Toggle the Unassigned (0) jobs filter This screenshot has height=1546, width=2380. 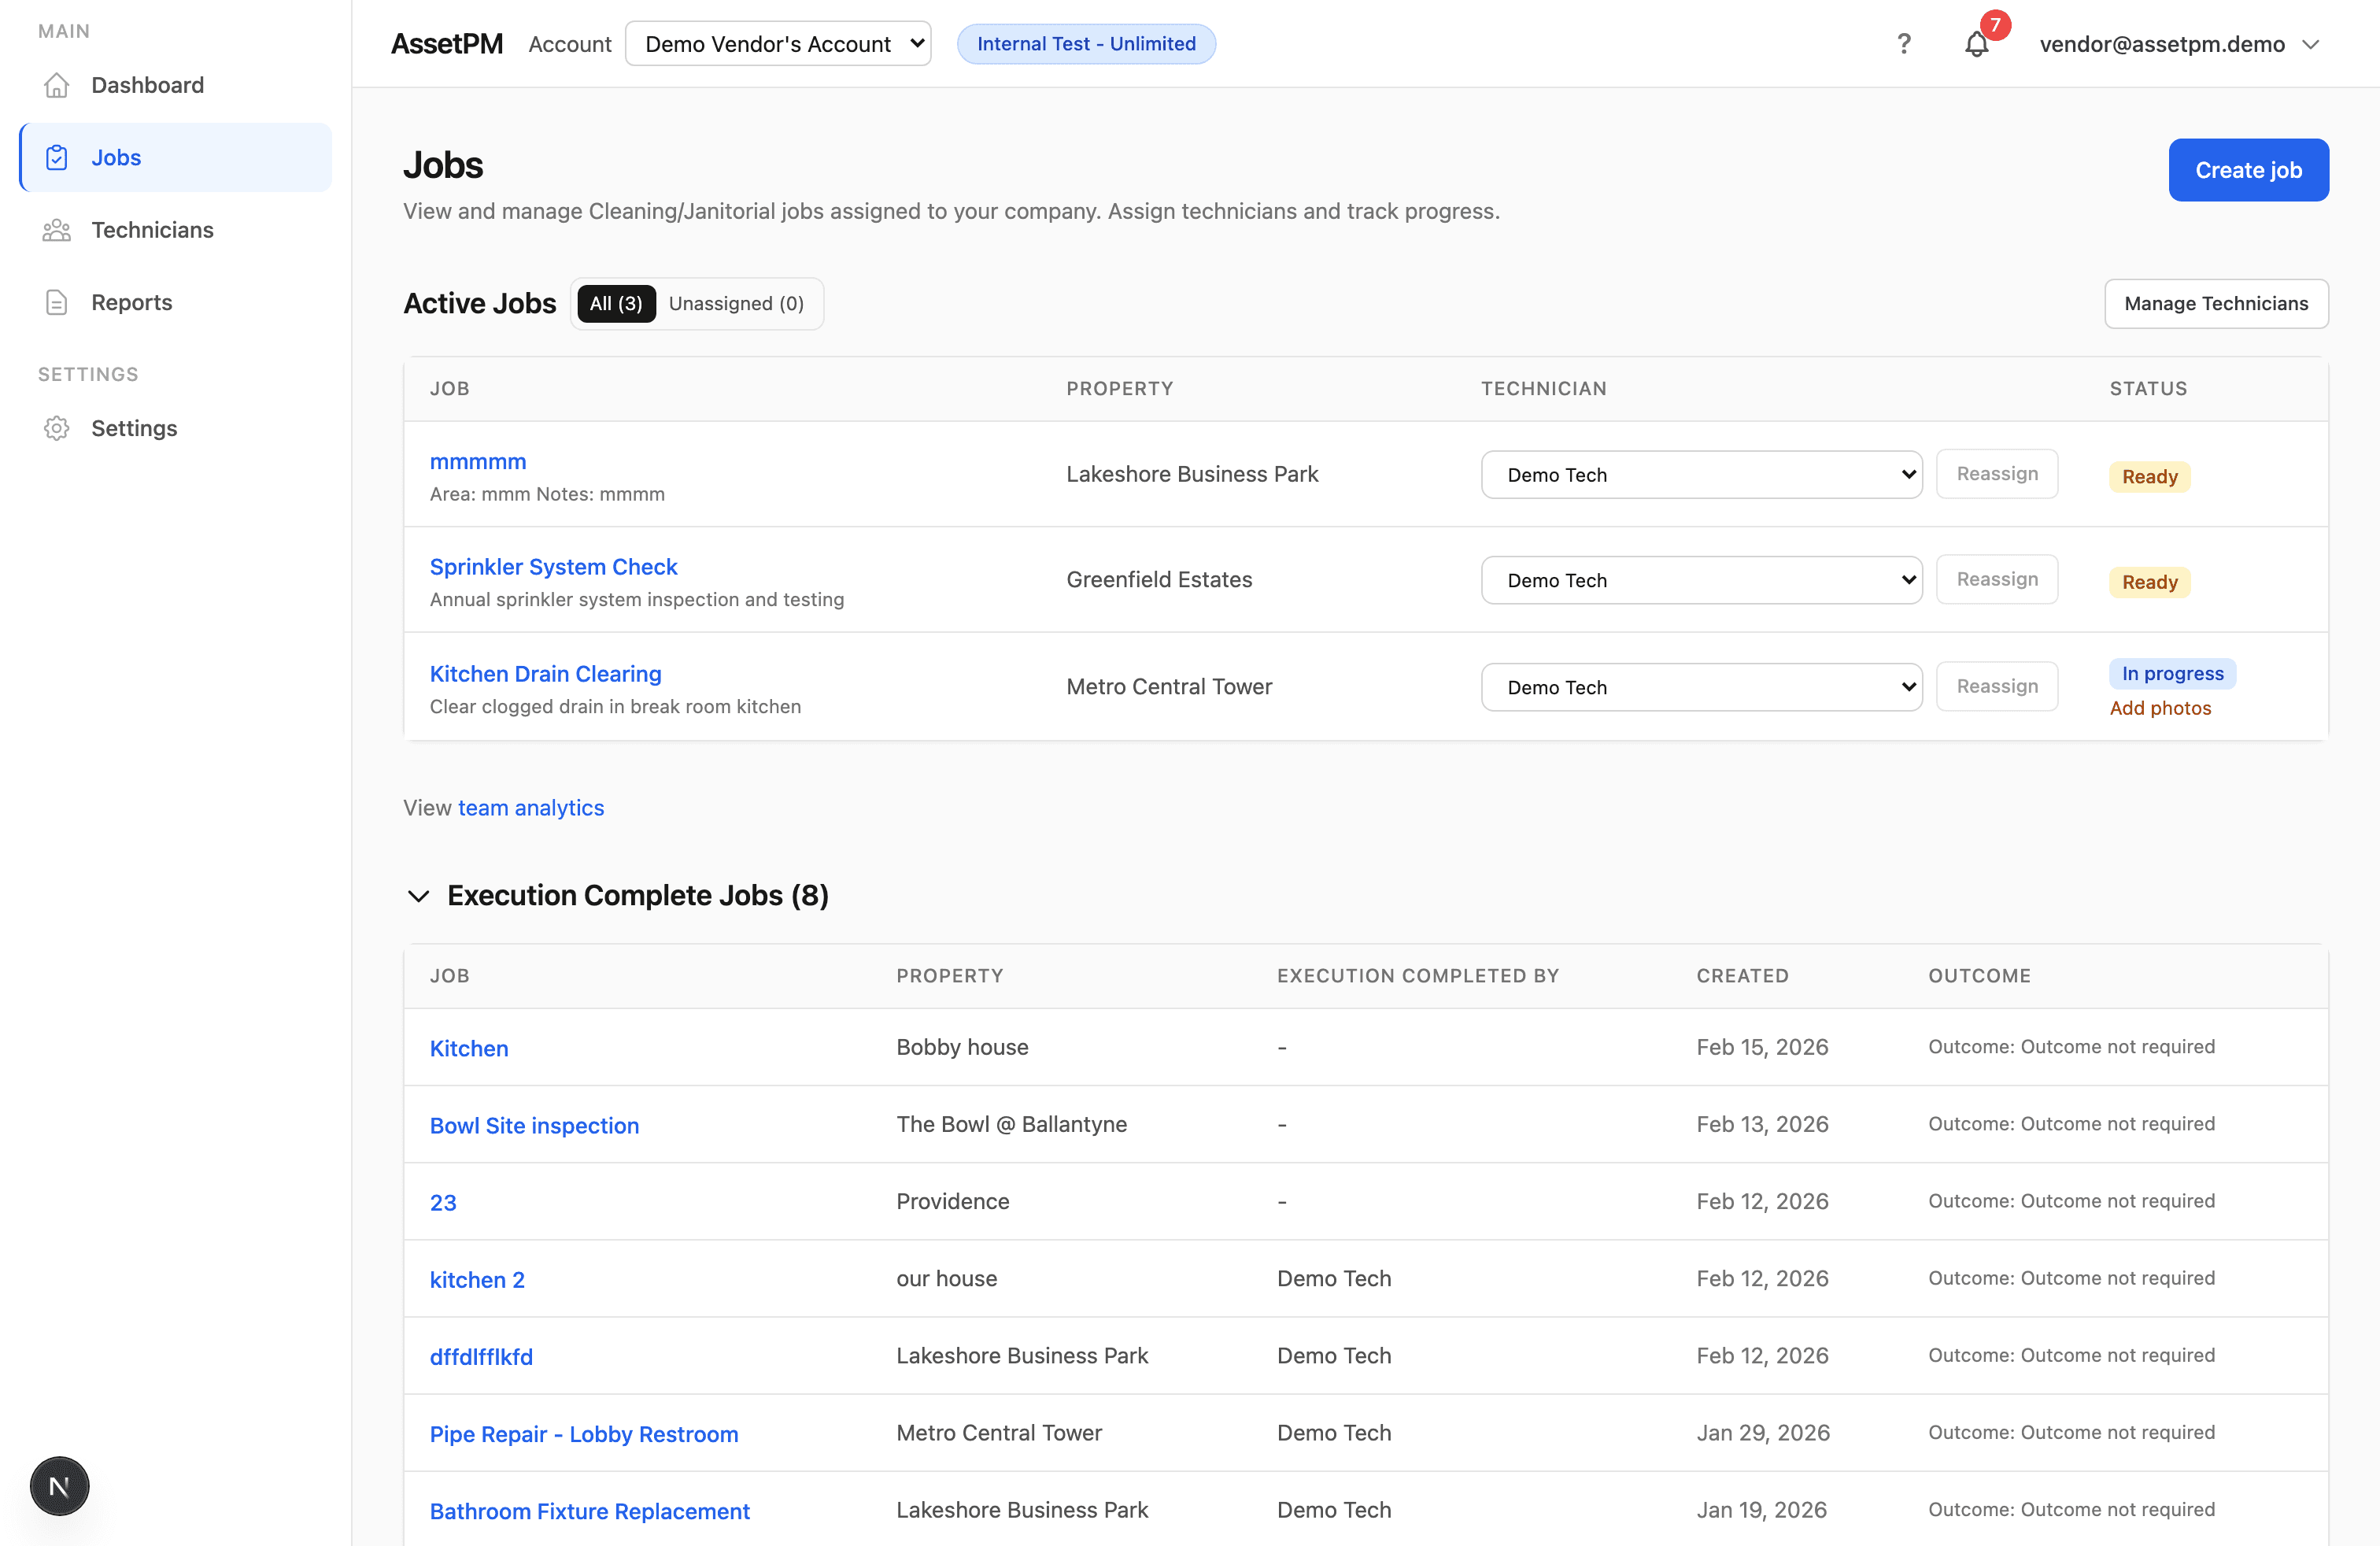737,303
